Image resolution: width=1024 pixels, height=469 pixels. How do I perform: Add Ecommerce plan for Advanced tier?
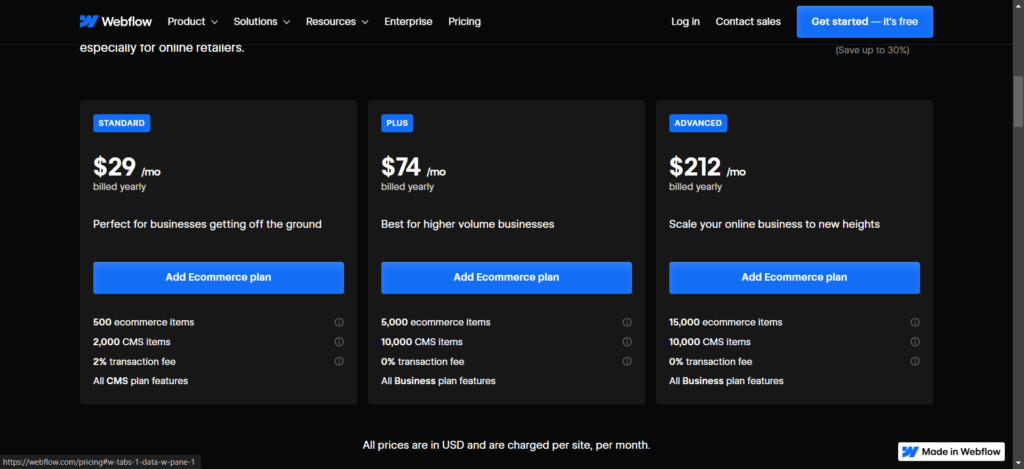(x=794, y=278)
